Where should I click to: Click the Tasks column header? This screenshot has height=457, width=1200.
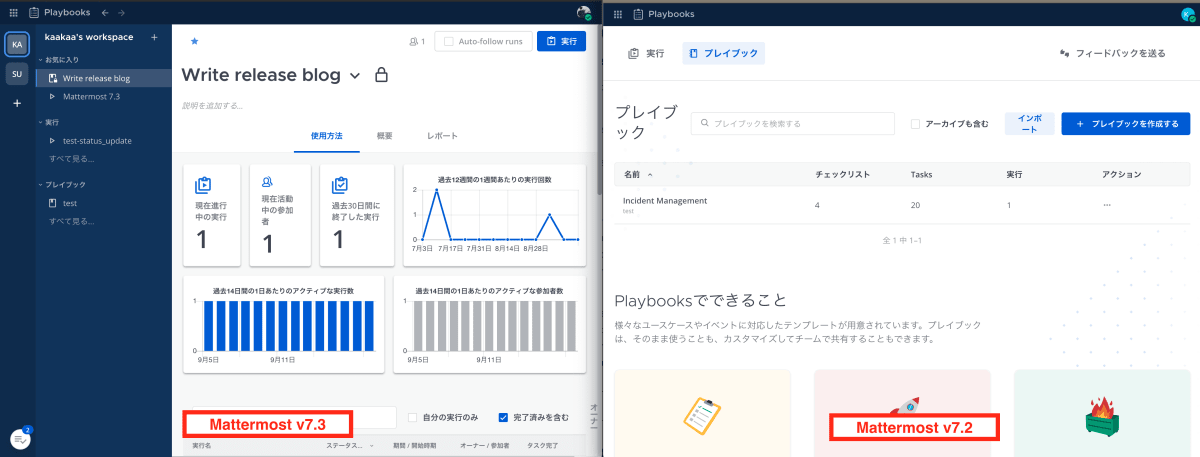pos(921,174)
